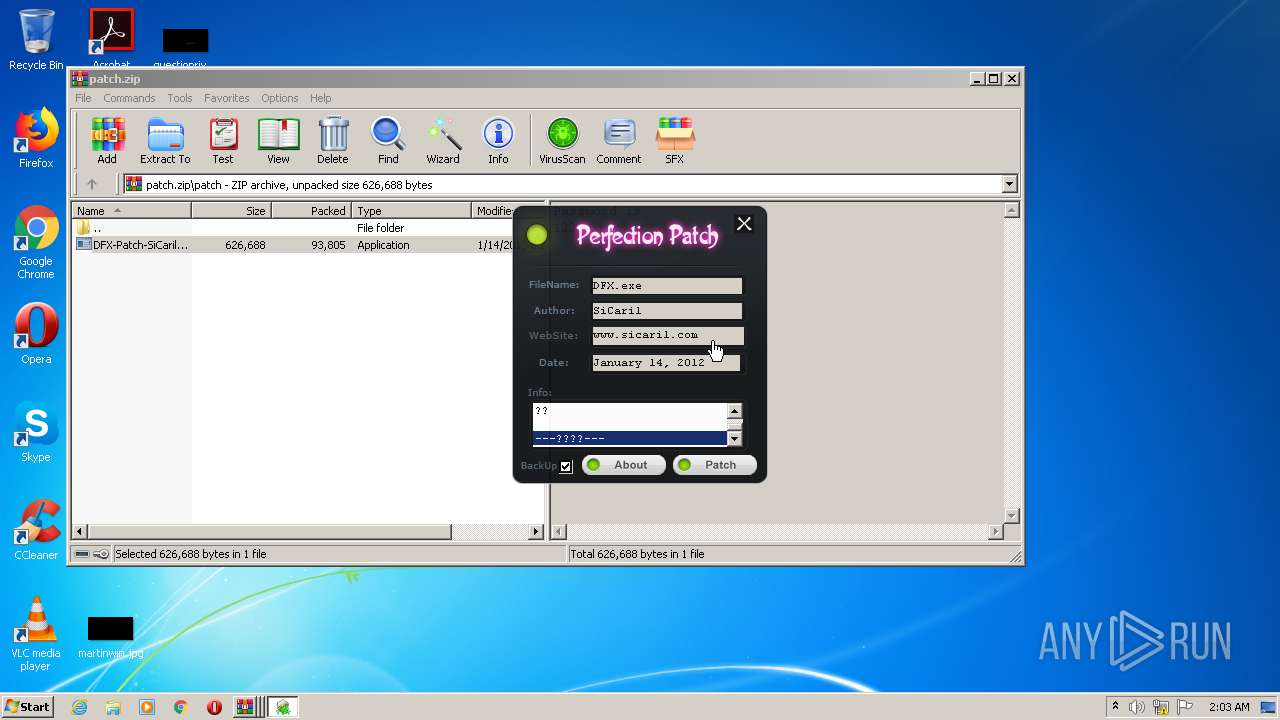Click the Chrome taskbar icon

181,707
